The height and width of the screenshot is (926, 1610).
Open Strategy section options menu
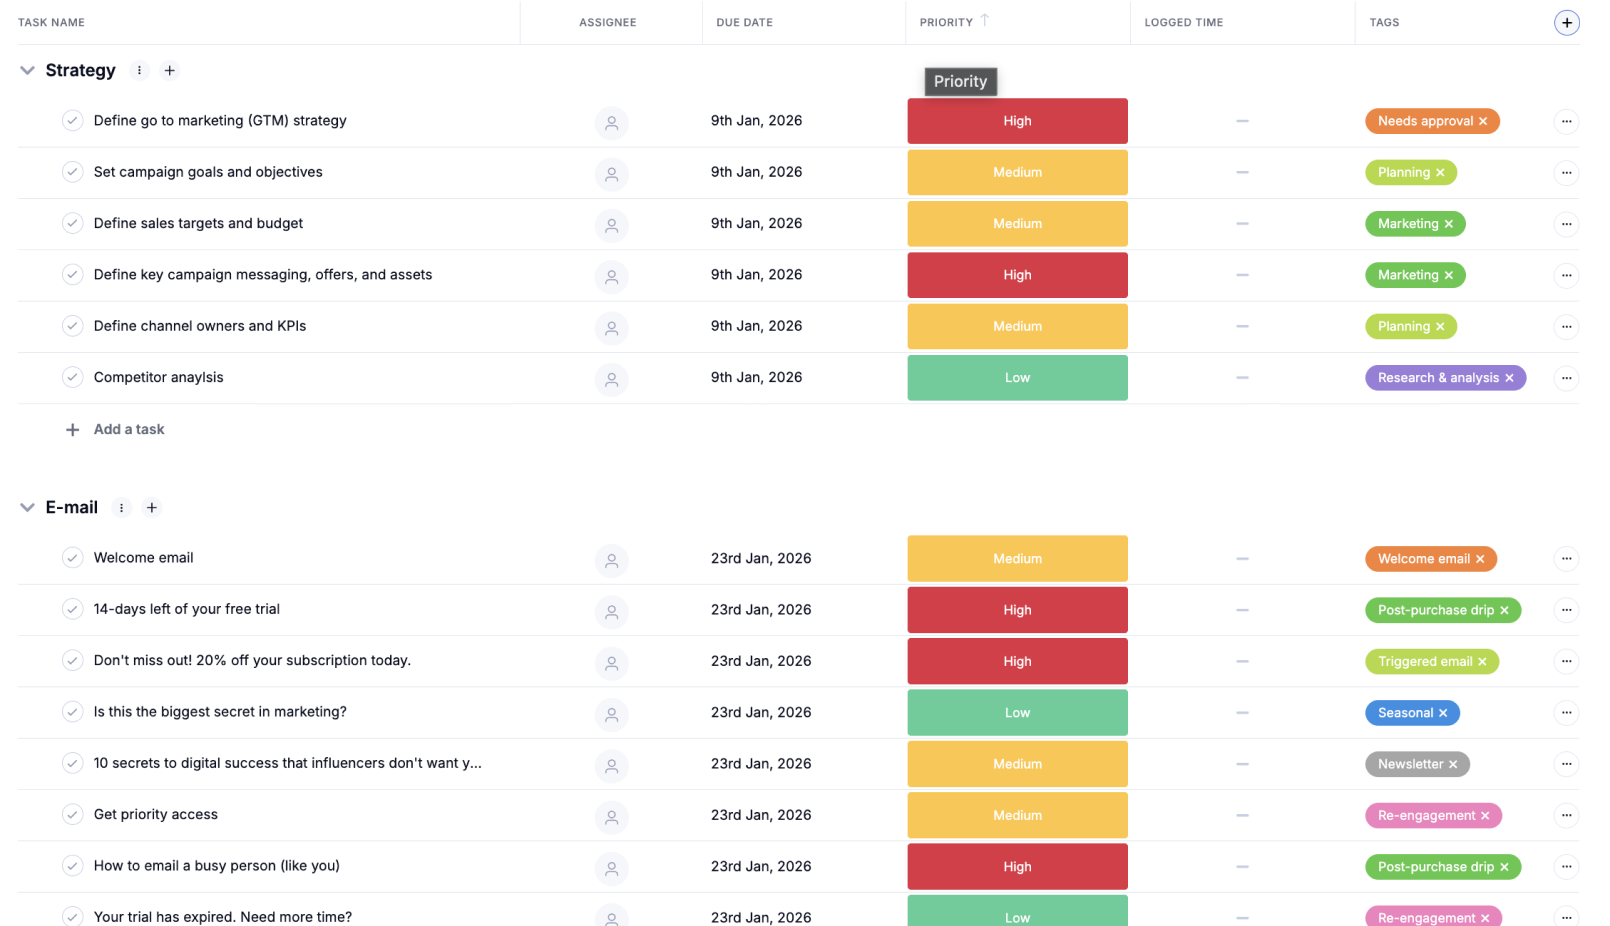(x=140, y=70)
